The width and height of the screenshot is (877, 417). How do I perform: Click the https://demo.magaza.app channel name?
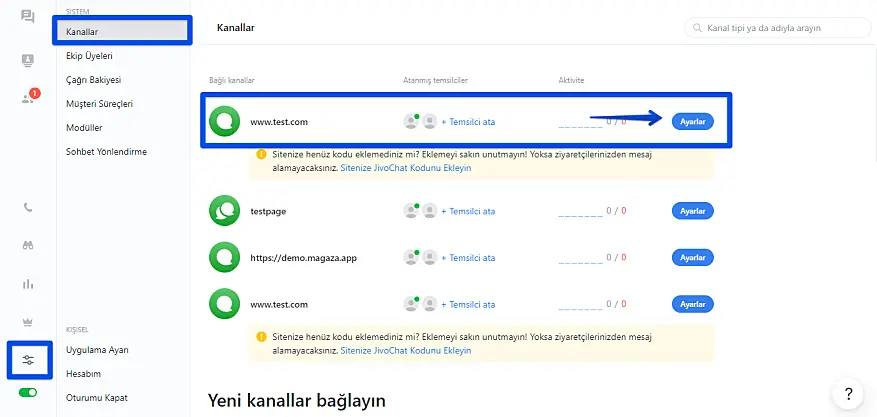304,258
